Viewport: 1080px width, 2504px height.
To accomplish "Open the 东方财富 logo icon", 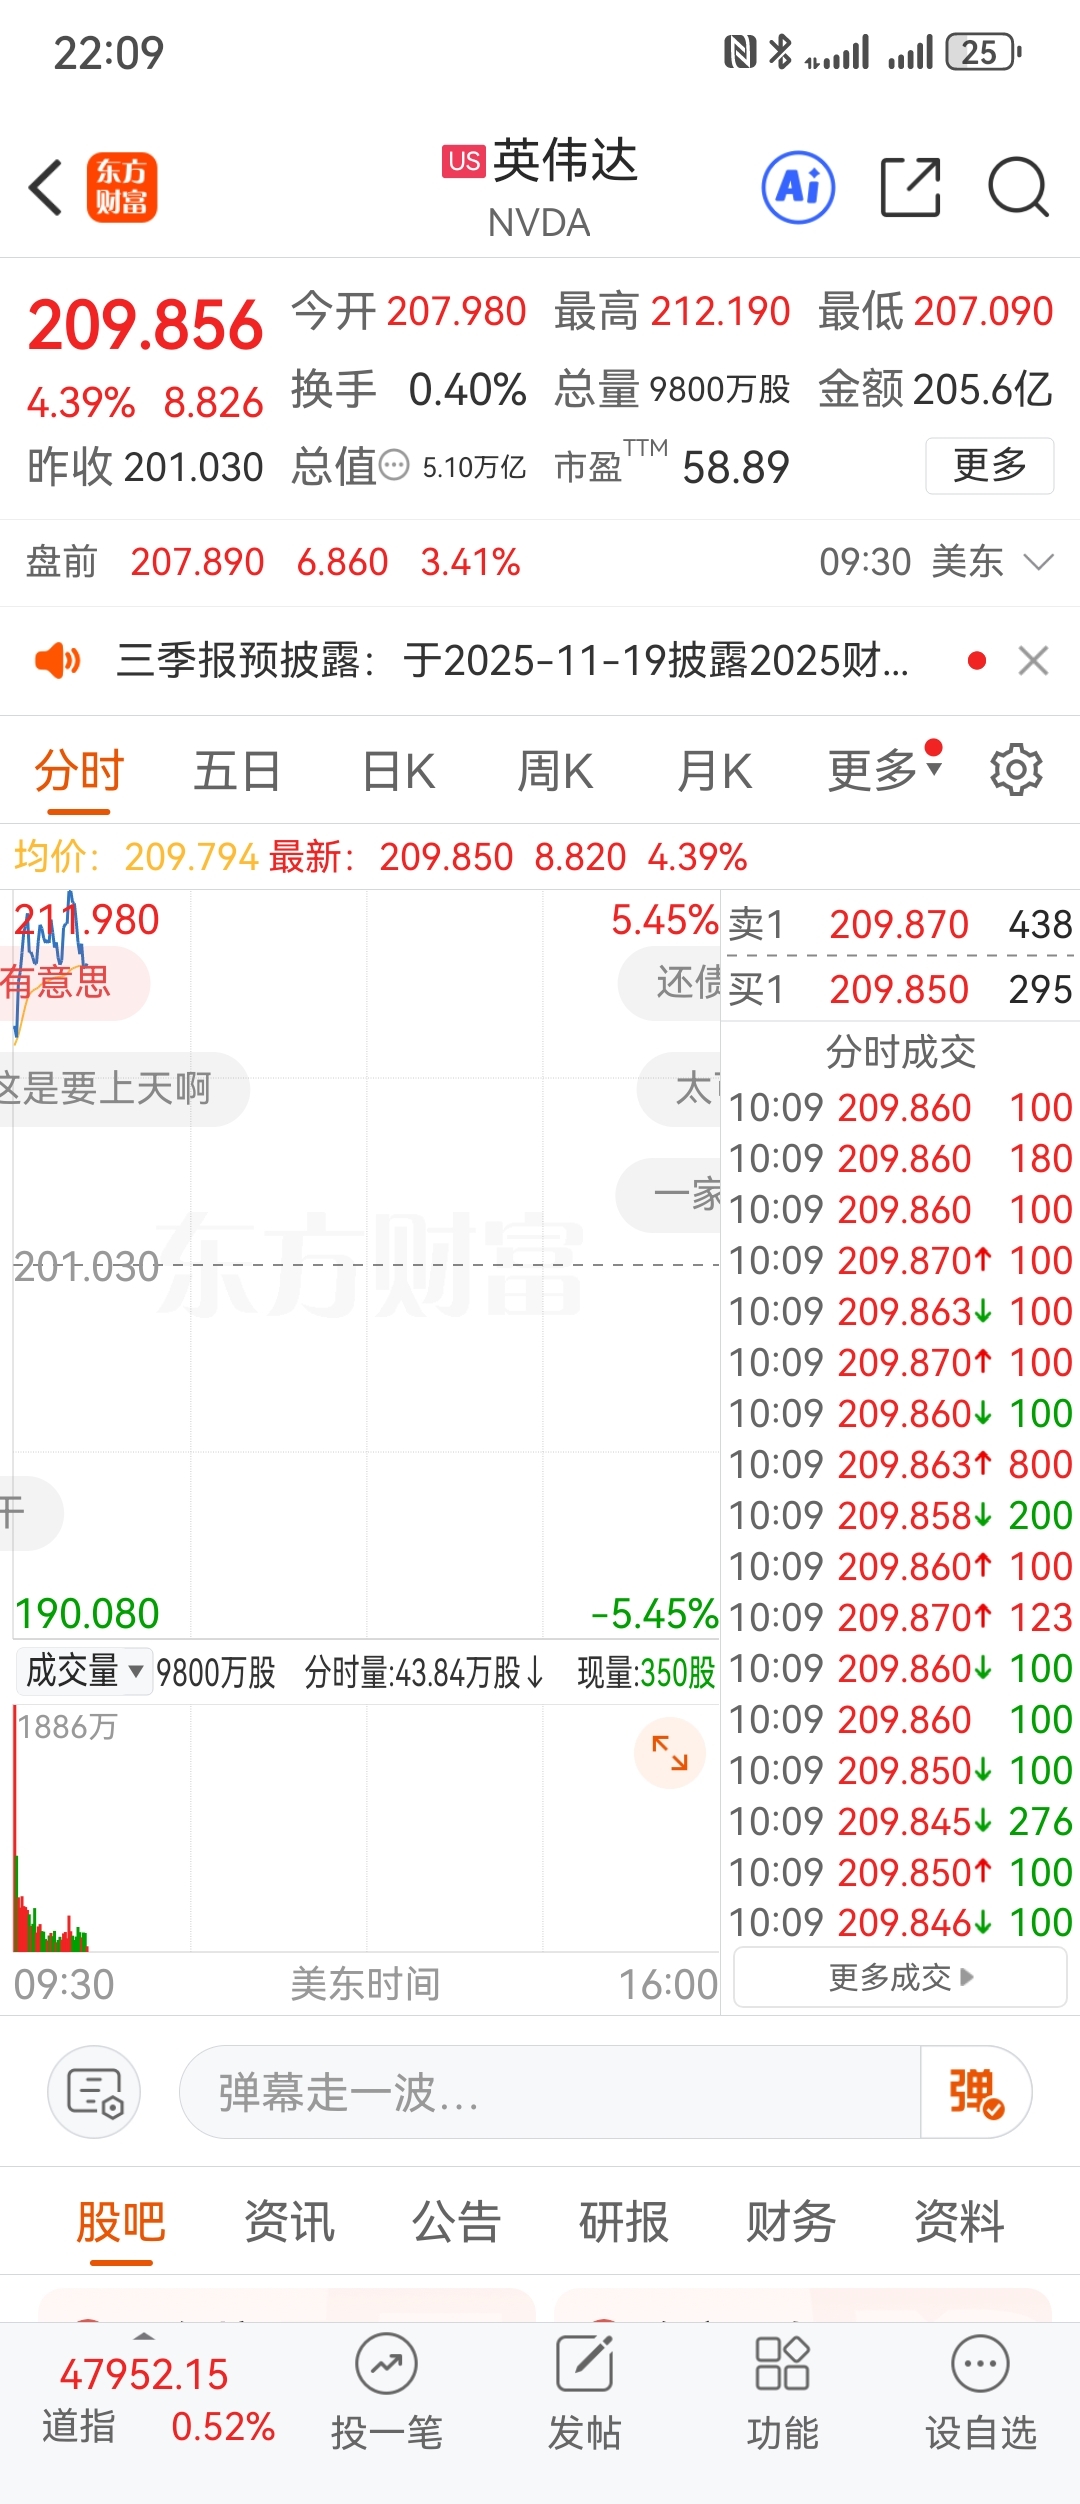I will (x=122, y=187).
